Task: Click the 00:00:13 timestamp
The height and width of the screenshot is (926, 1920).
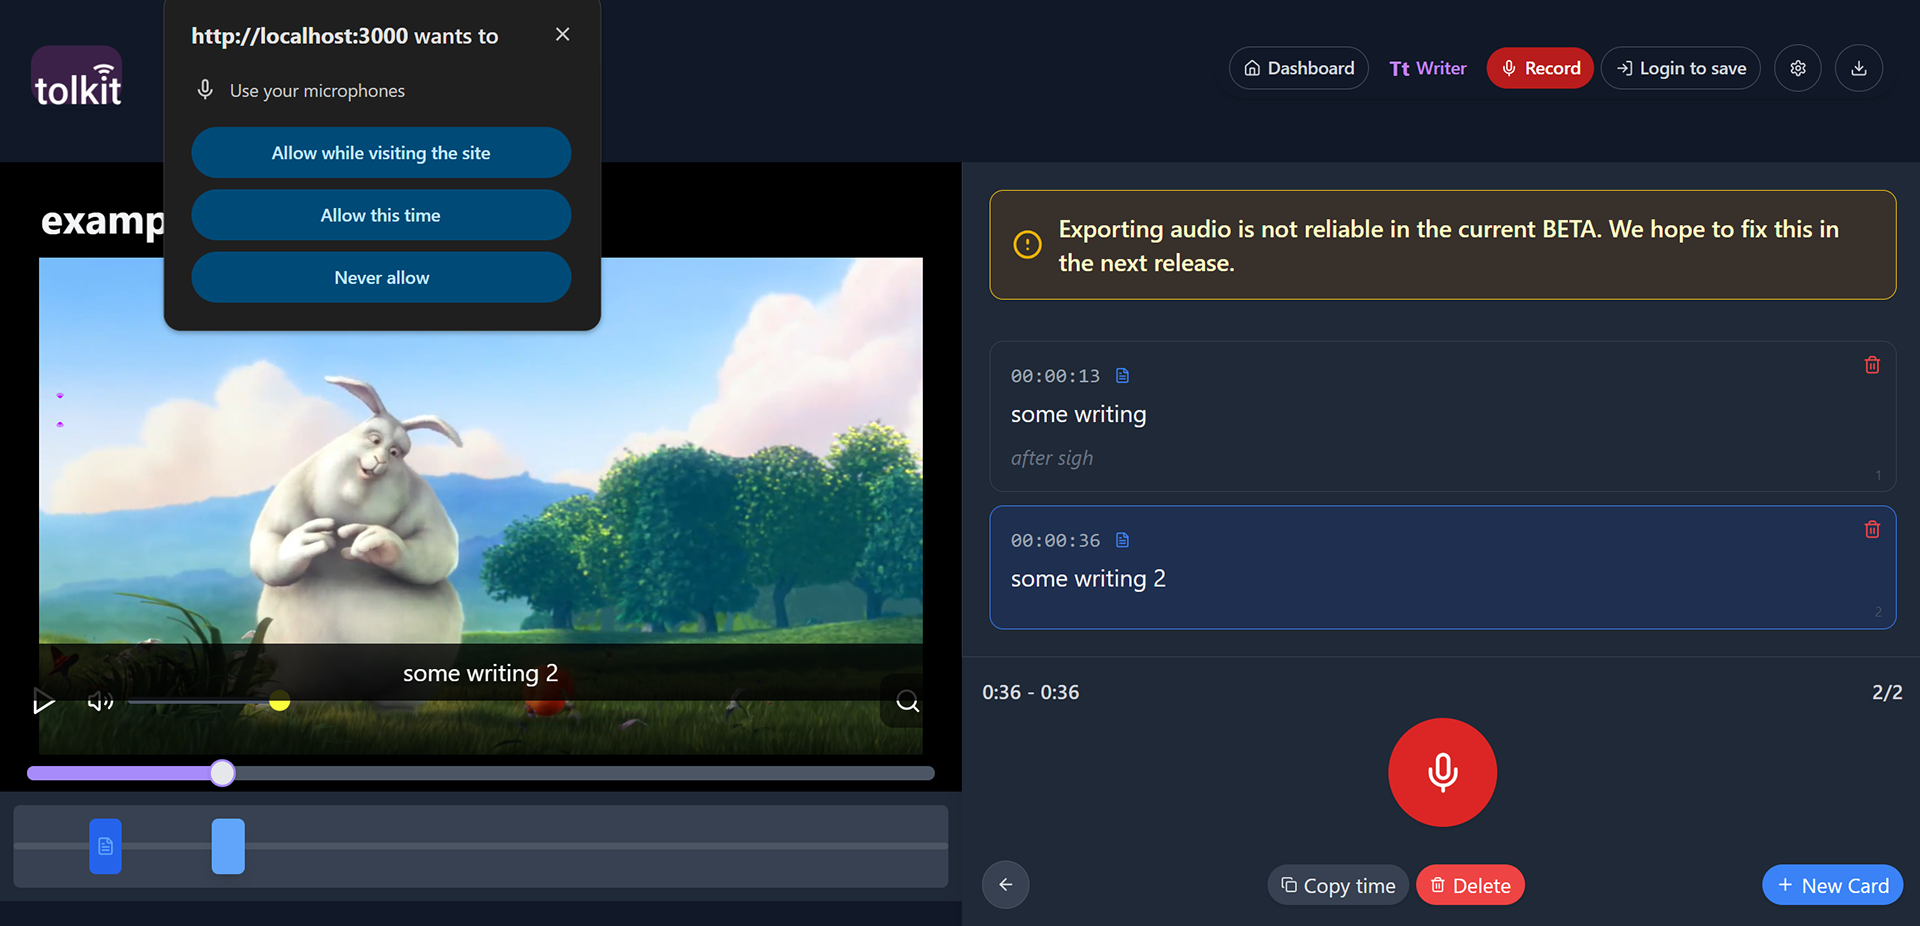Action: point(1055,376)
